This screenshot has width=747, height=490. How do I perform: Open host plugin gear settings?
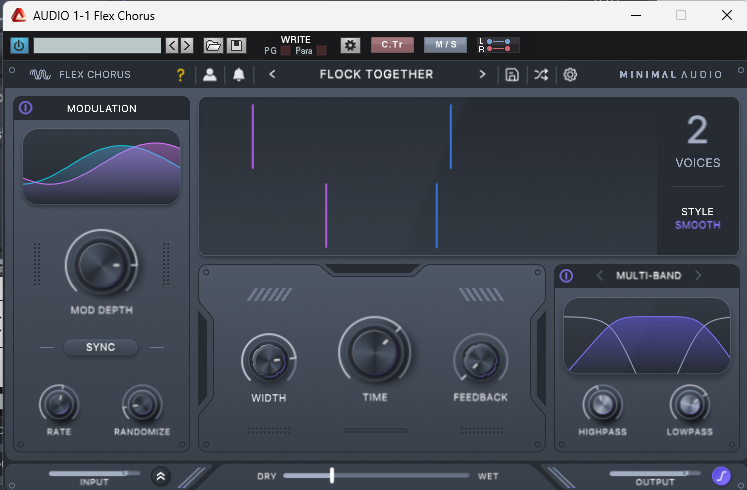tap(350, 46)
